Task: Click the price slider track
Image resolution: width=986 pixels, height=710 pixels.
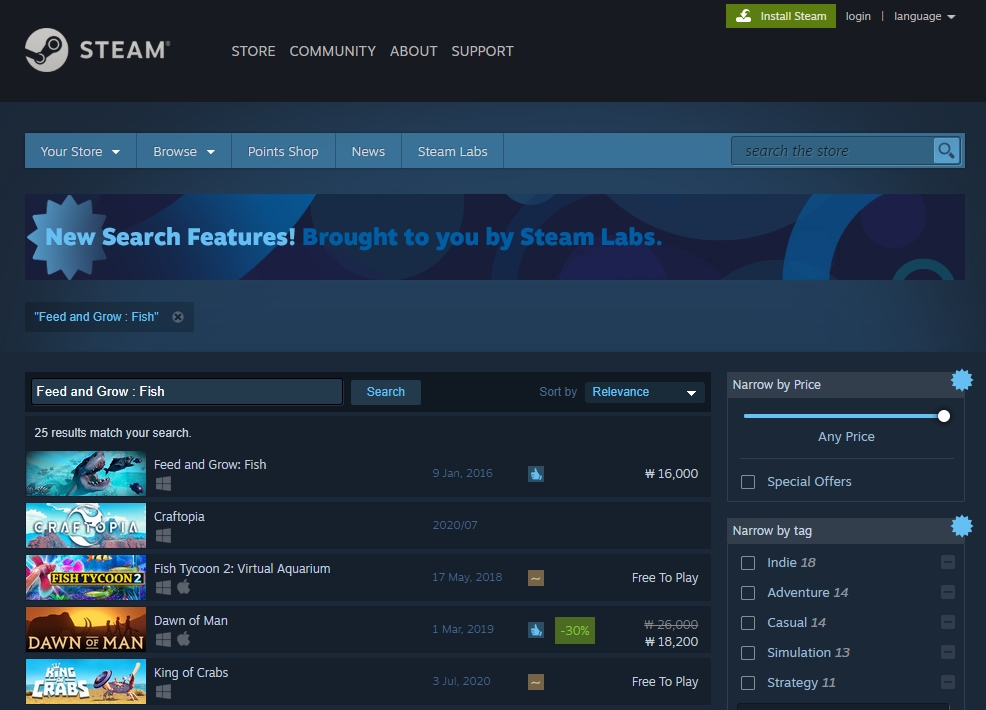Action: coord(843,416)
